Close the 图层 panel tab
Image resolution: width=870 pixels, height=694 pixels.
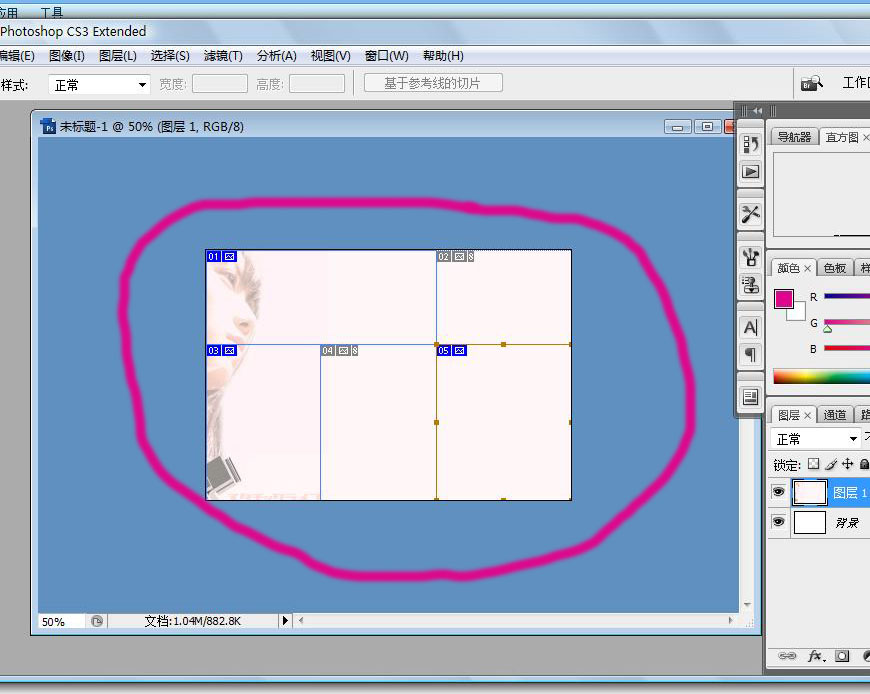click(807, 415)
